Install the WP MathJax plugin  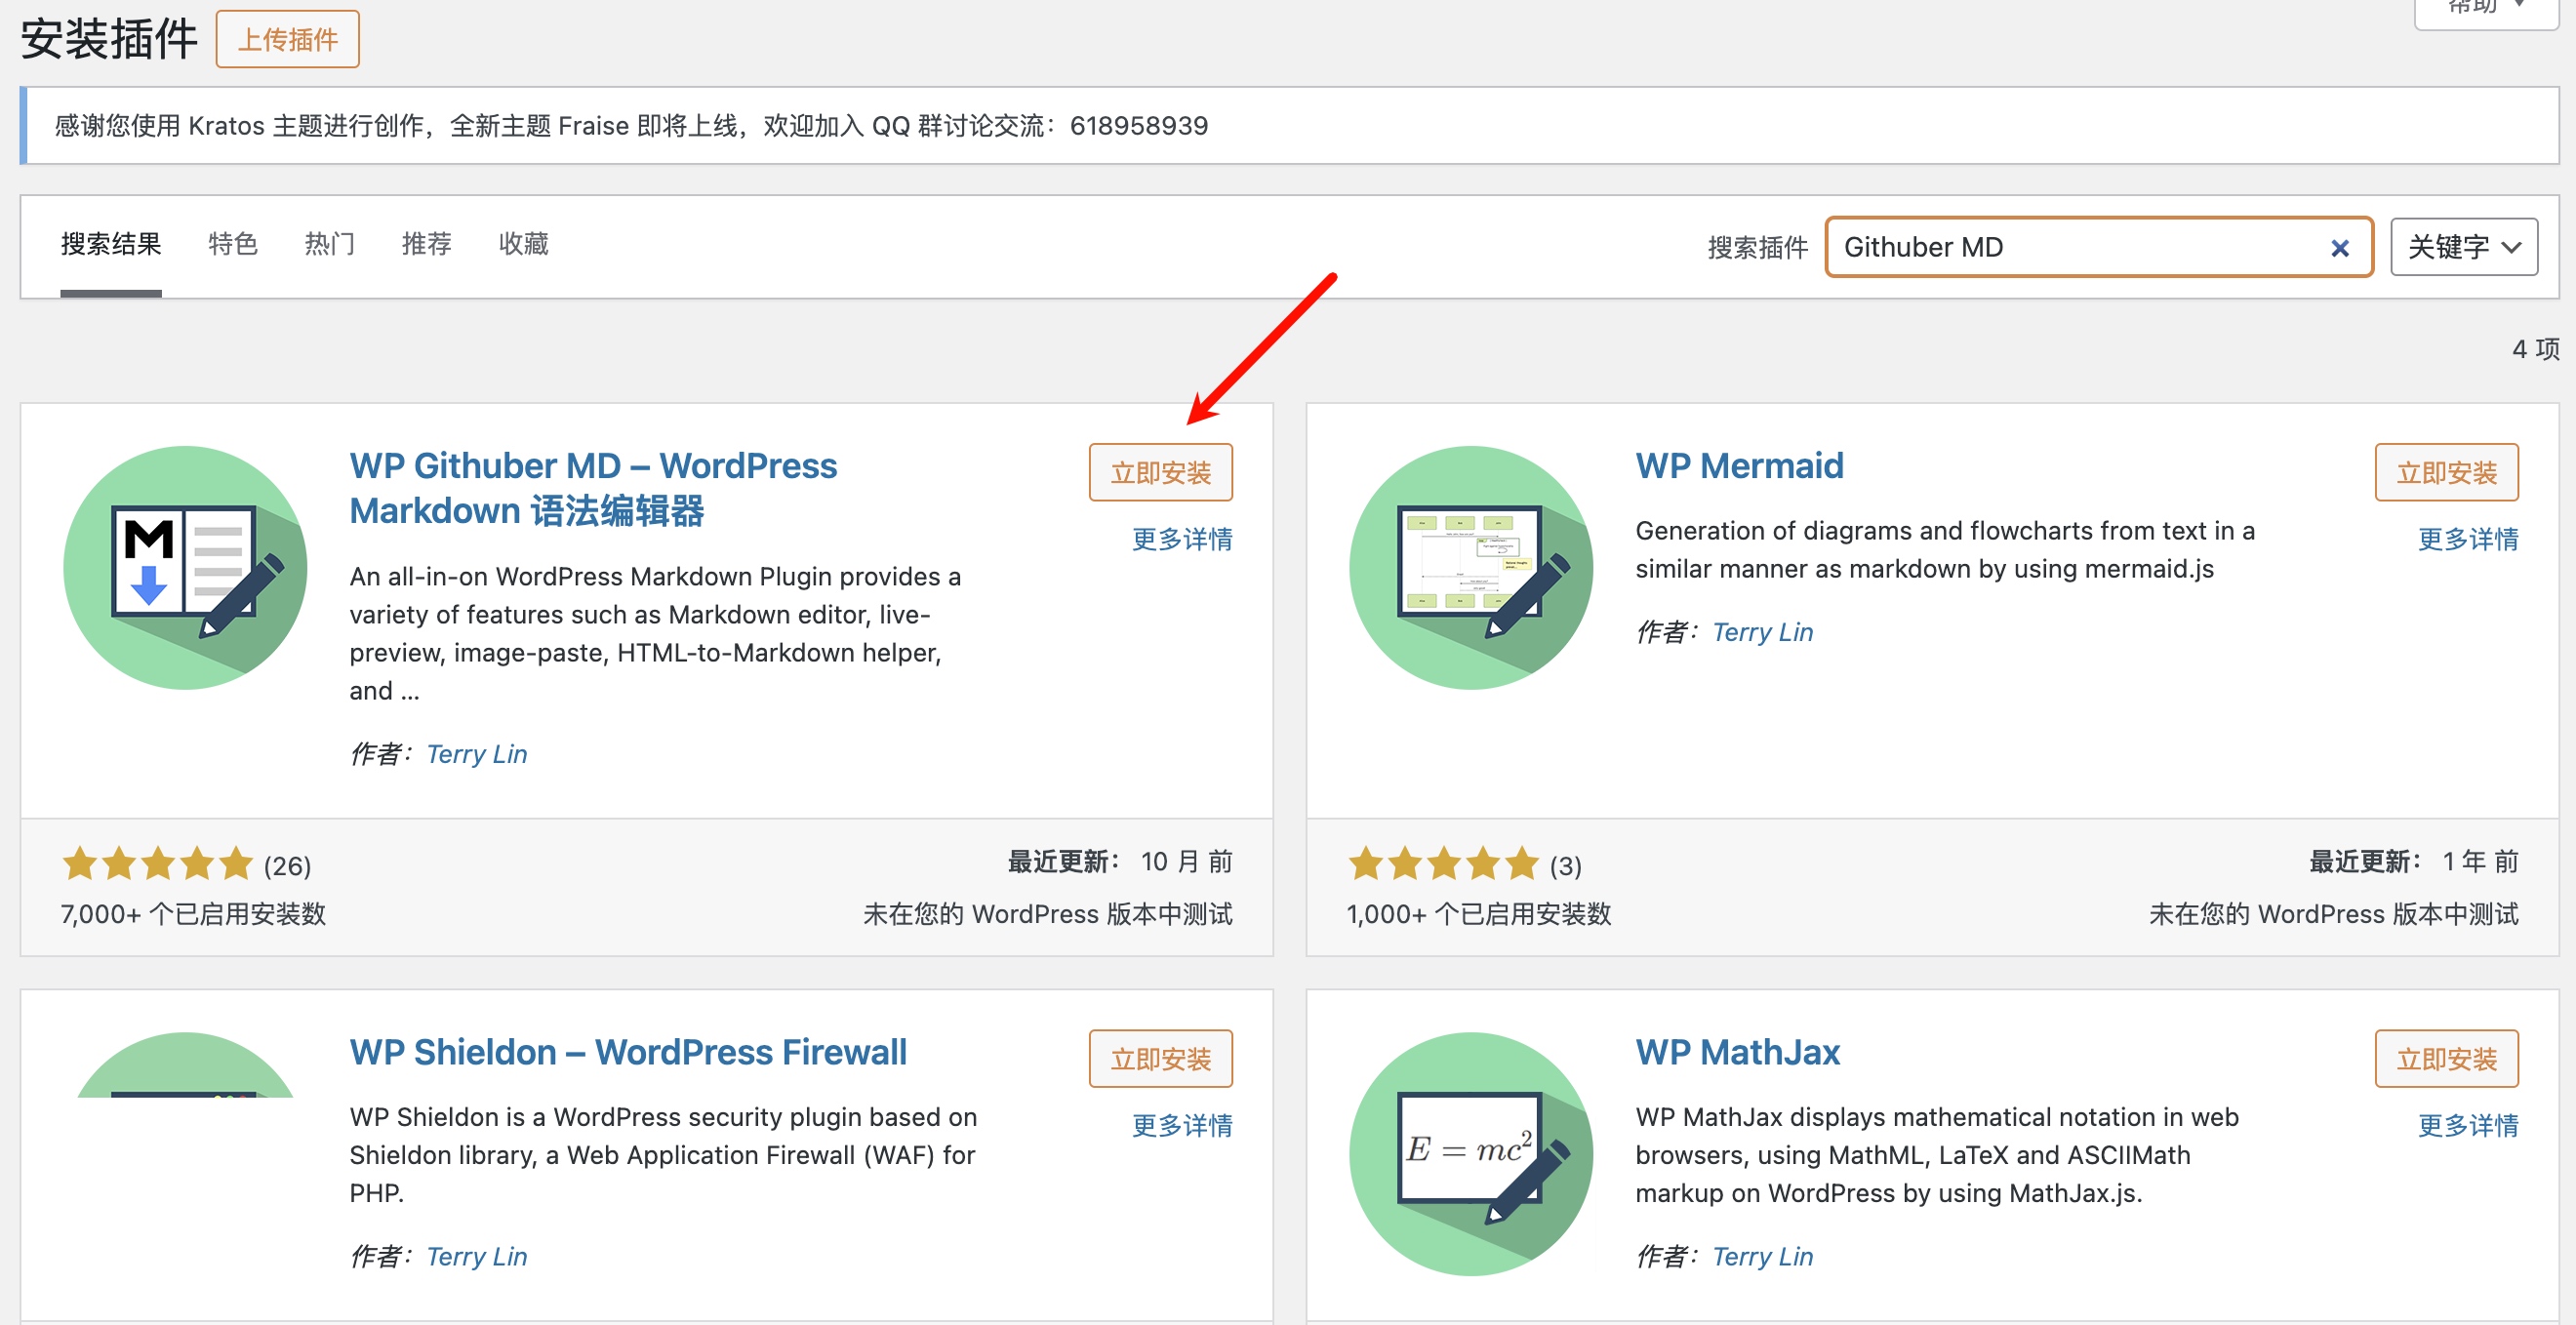click(2446, 1058)
